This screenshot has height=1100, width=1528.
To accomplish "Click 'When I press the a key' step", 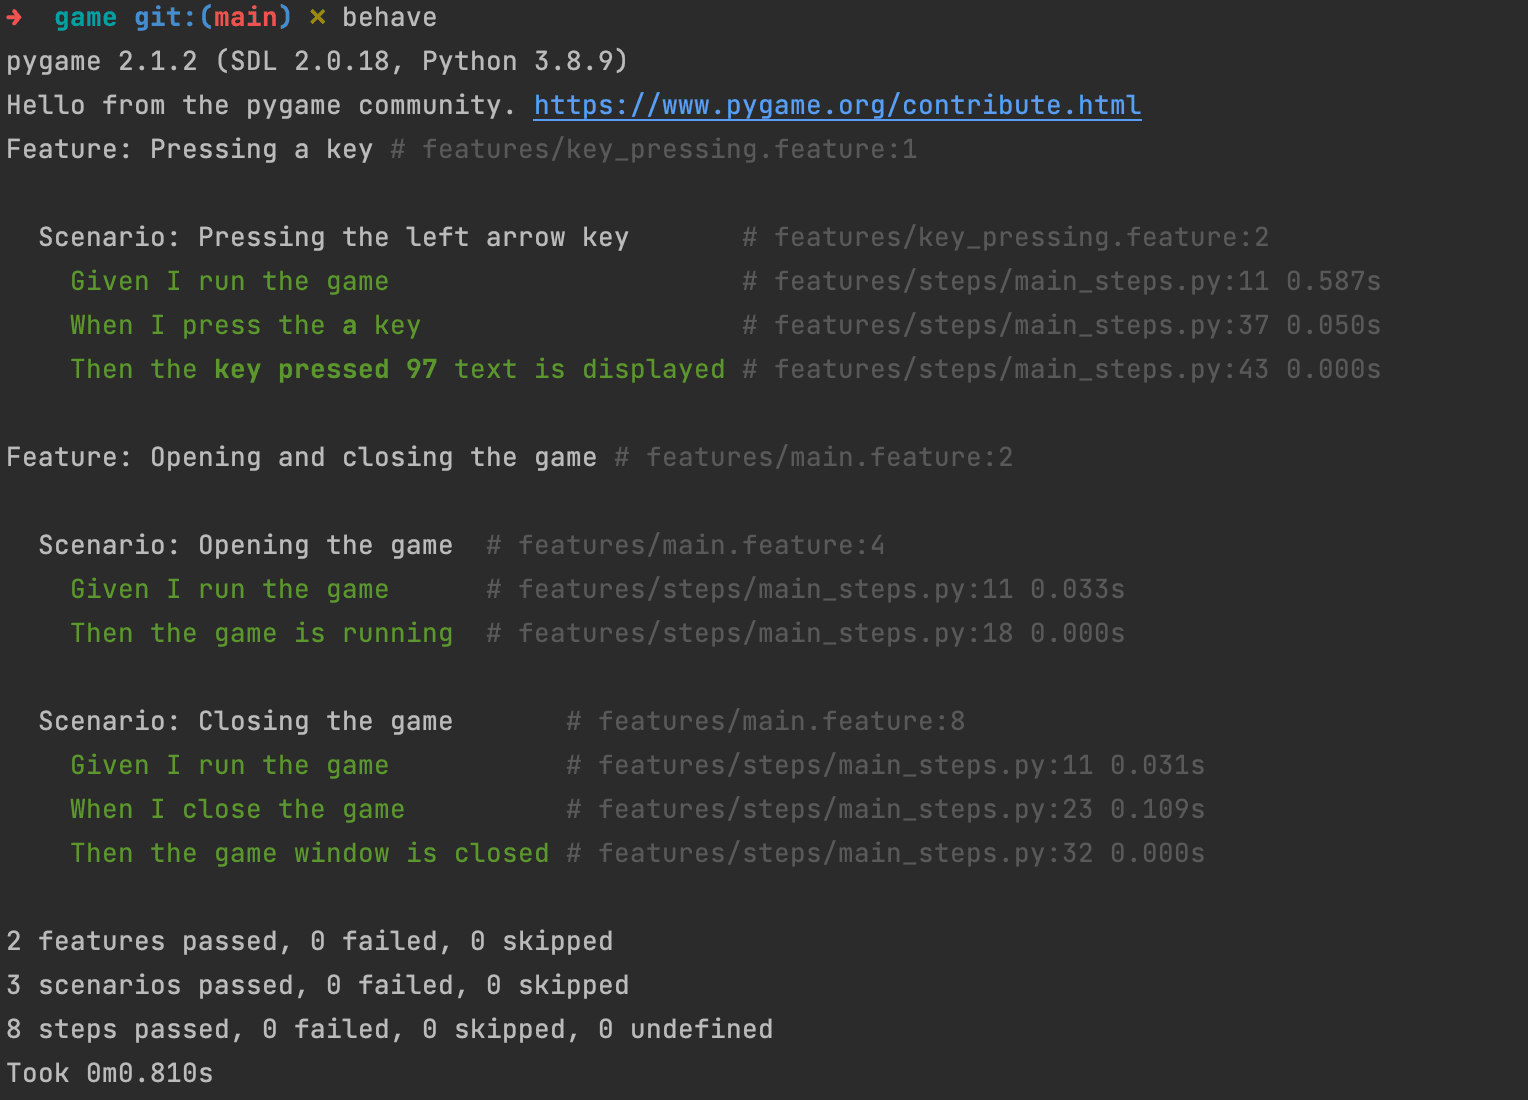I will point(245,325).
